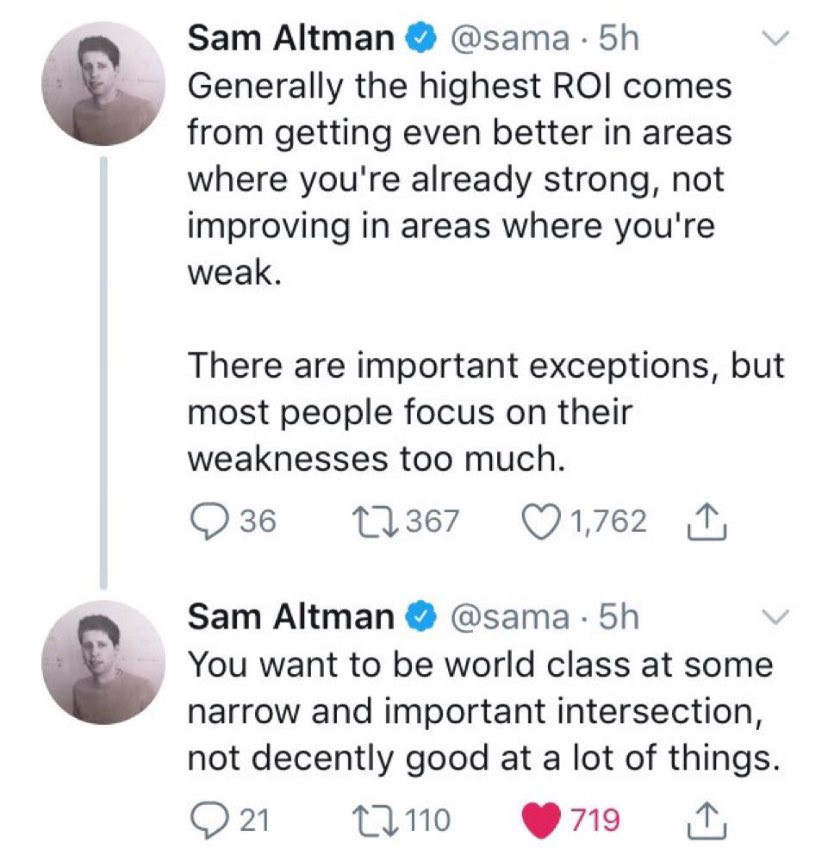Viewport: 828px width, 850px height.
Task: Share the first tweet about highest ROI
Action: (706, 521)
